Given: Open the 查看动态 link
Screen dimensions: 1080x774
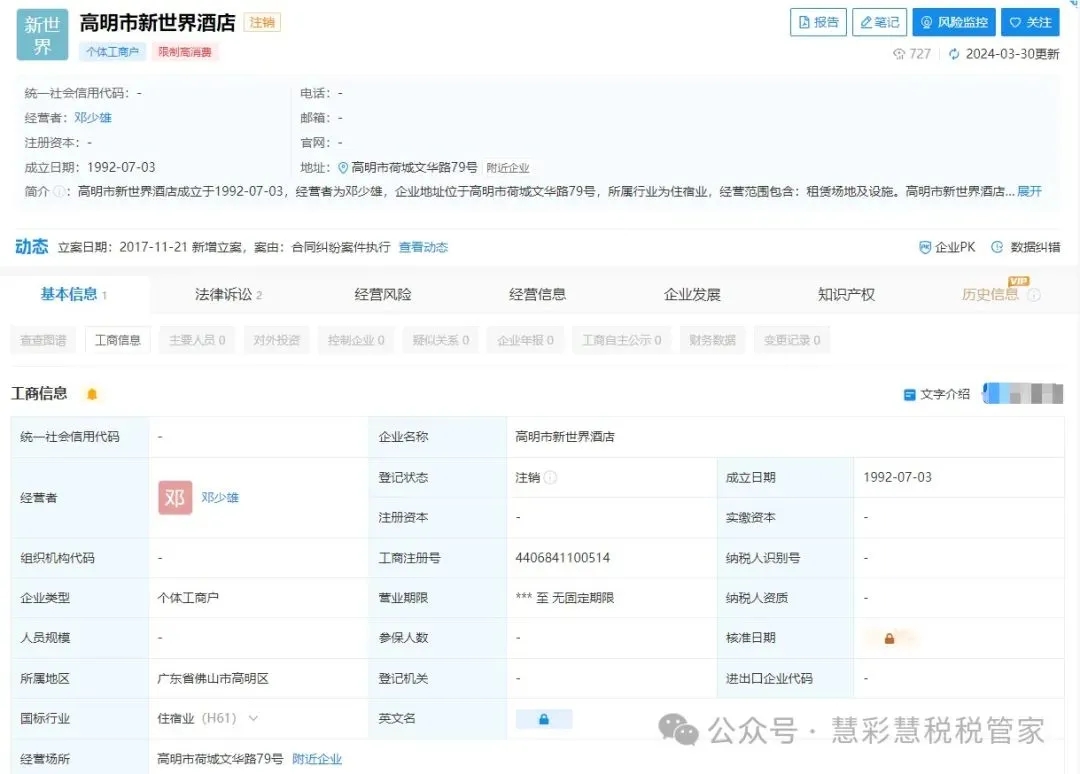Looking at the screenshot, I should pos(423,247).
